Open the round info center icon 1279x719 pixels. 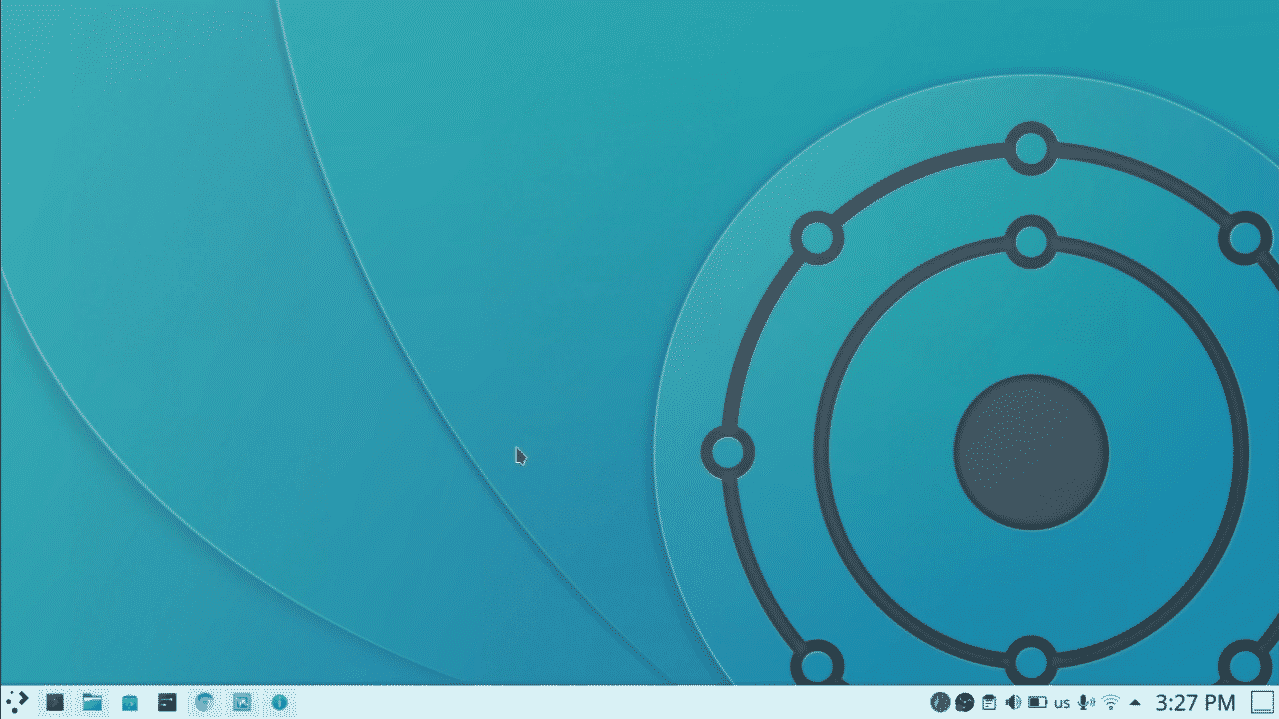279,703
